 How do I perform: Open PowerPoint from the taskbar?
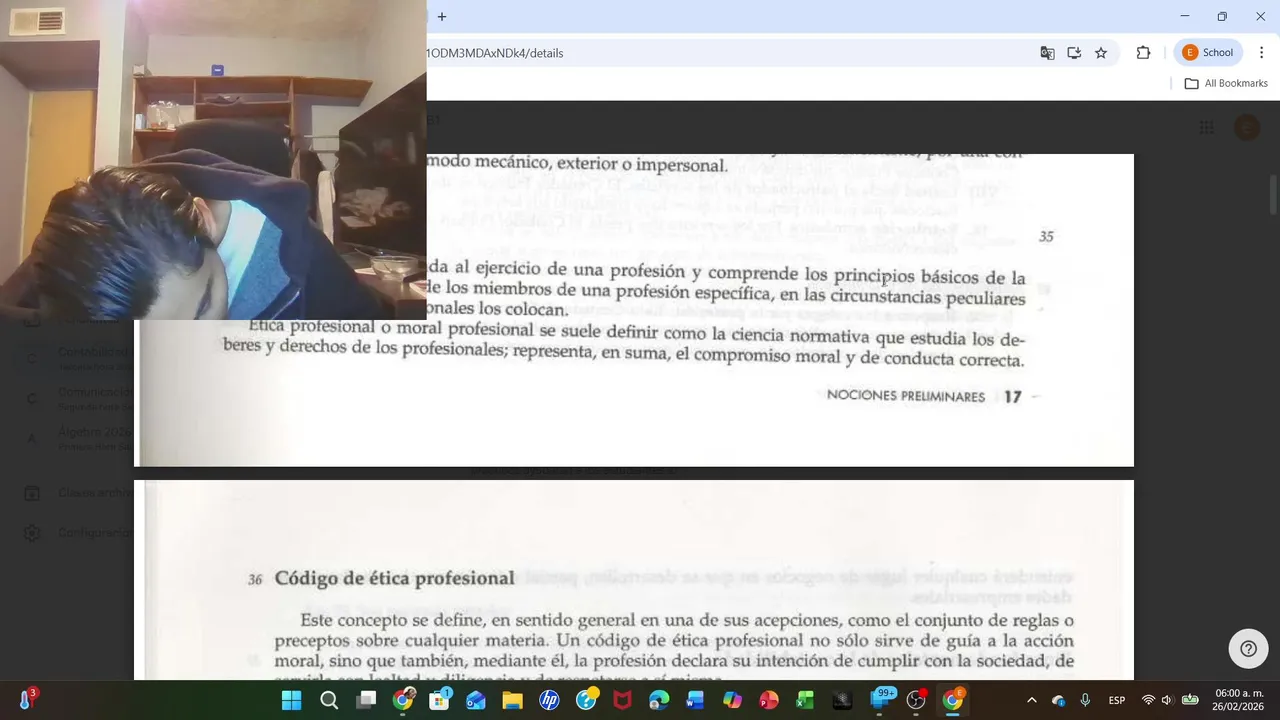point(769,700)
